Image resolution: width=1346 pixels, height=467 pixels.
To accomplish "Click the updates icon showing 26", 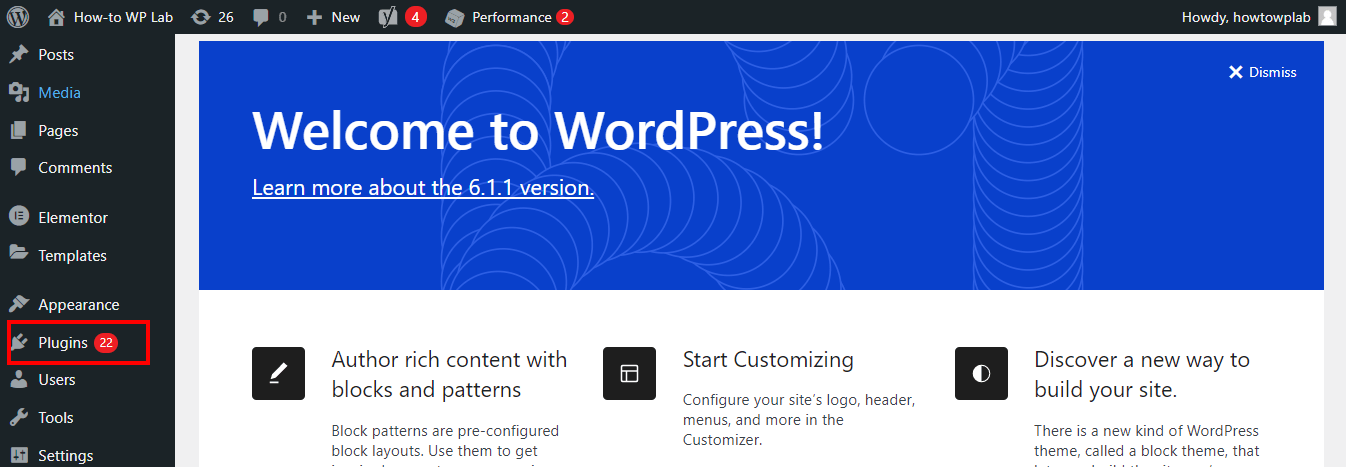I will click(x=201, y=17).
